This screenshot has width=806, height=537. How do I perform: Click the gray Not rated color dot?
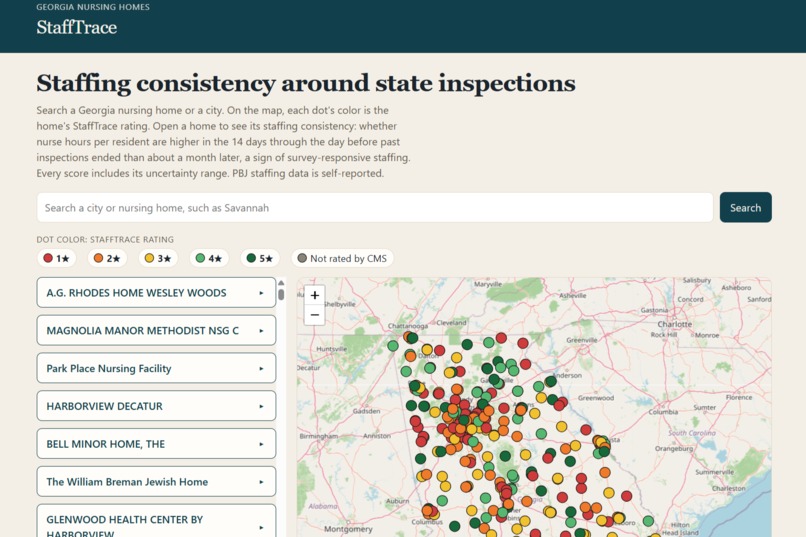(x=302, y=258)
